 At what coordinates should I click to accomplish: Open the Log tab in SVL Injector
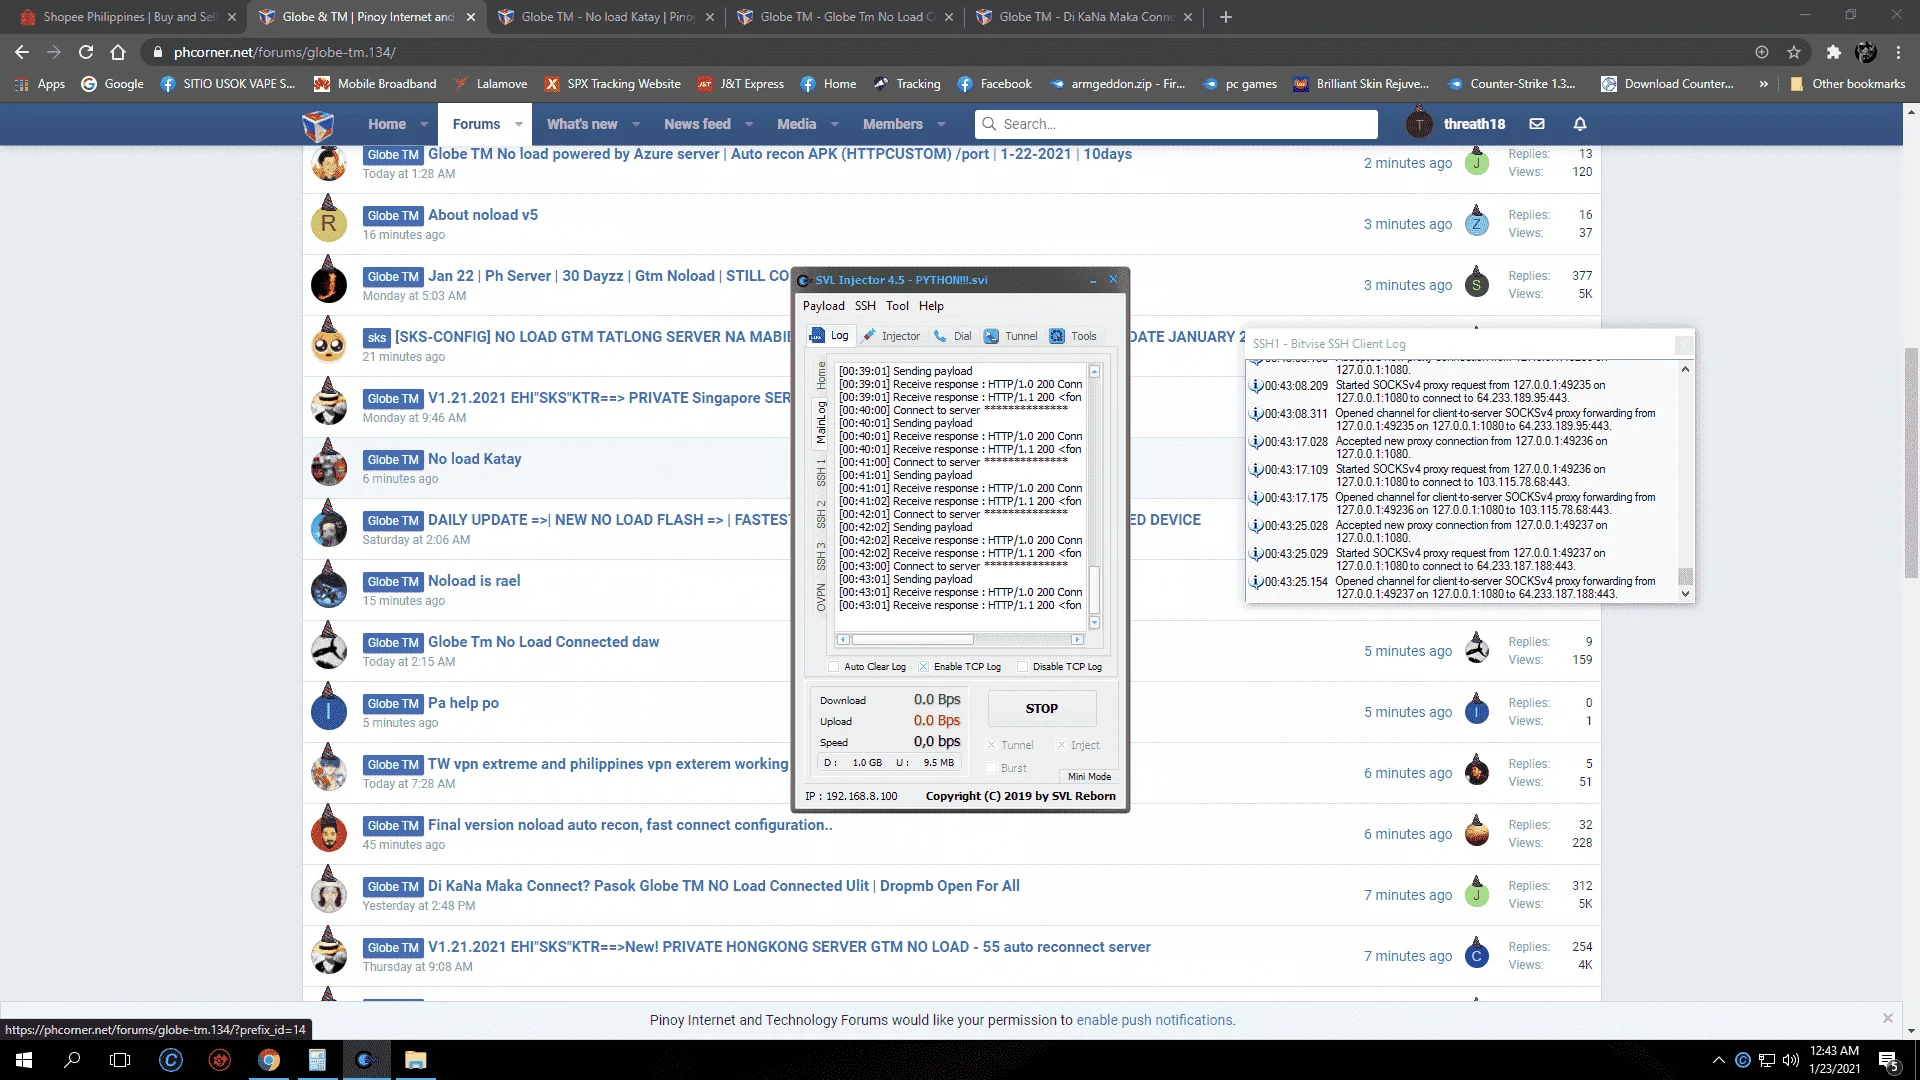point(829,336)
